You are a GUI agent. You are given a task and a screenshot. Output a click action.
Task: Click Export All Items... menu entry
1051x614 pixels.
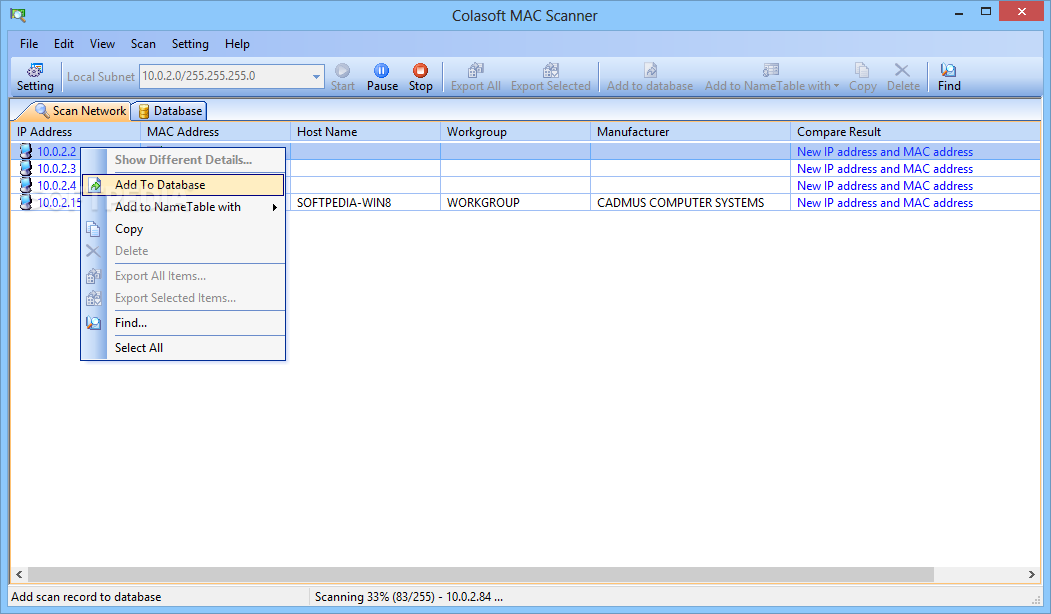[x=183, y=276]
